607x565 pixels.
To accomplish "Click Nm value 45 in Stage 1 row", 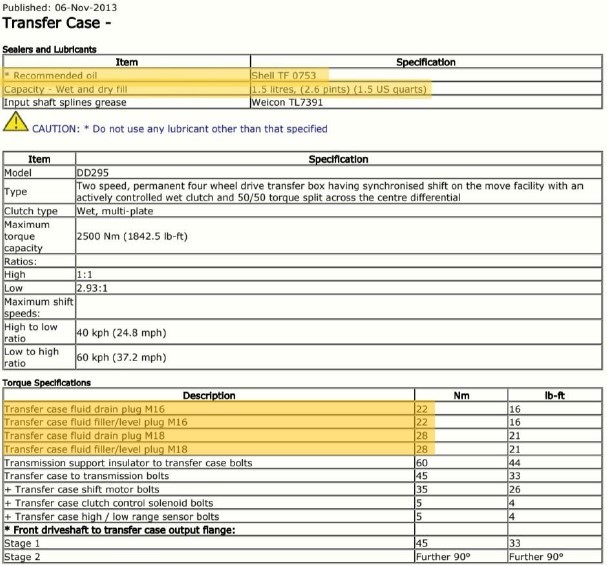I will click(422, 543).
